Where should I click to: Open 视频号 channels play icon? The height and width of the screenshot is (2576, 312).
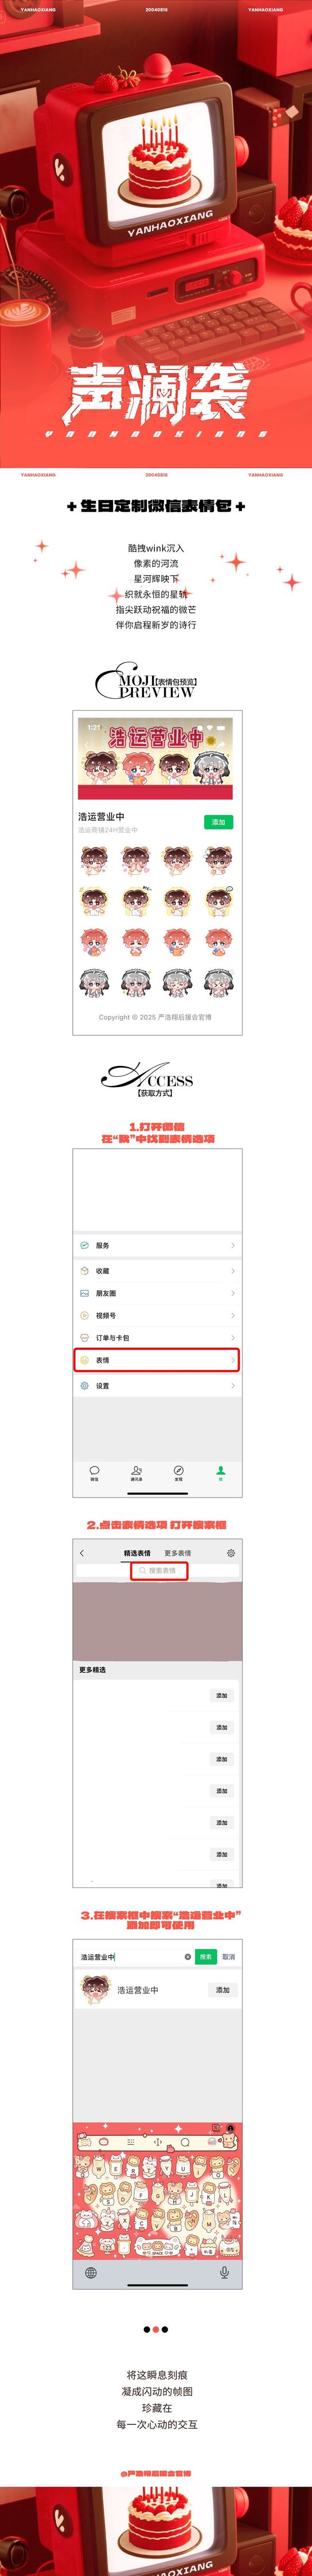(85, 1315)
